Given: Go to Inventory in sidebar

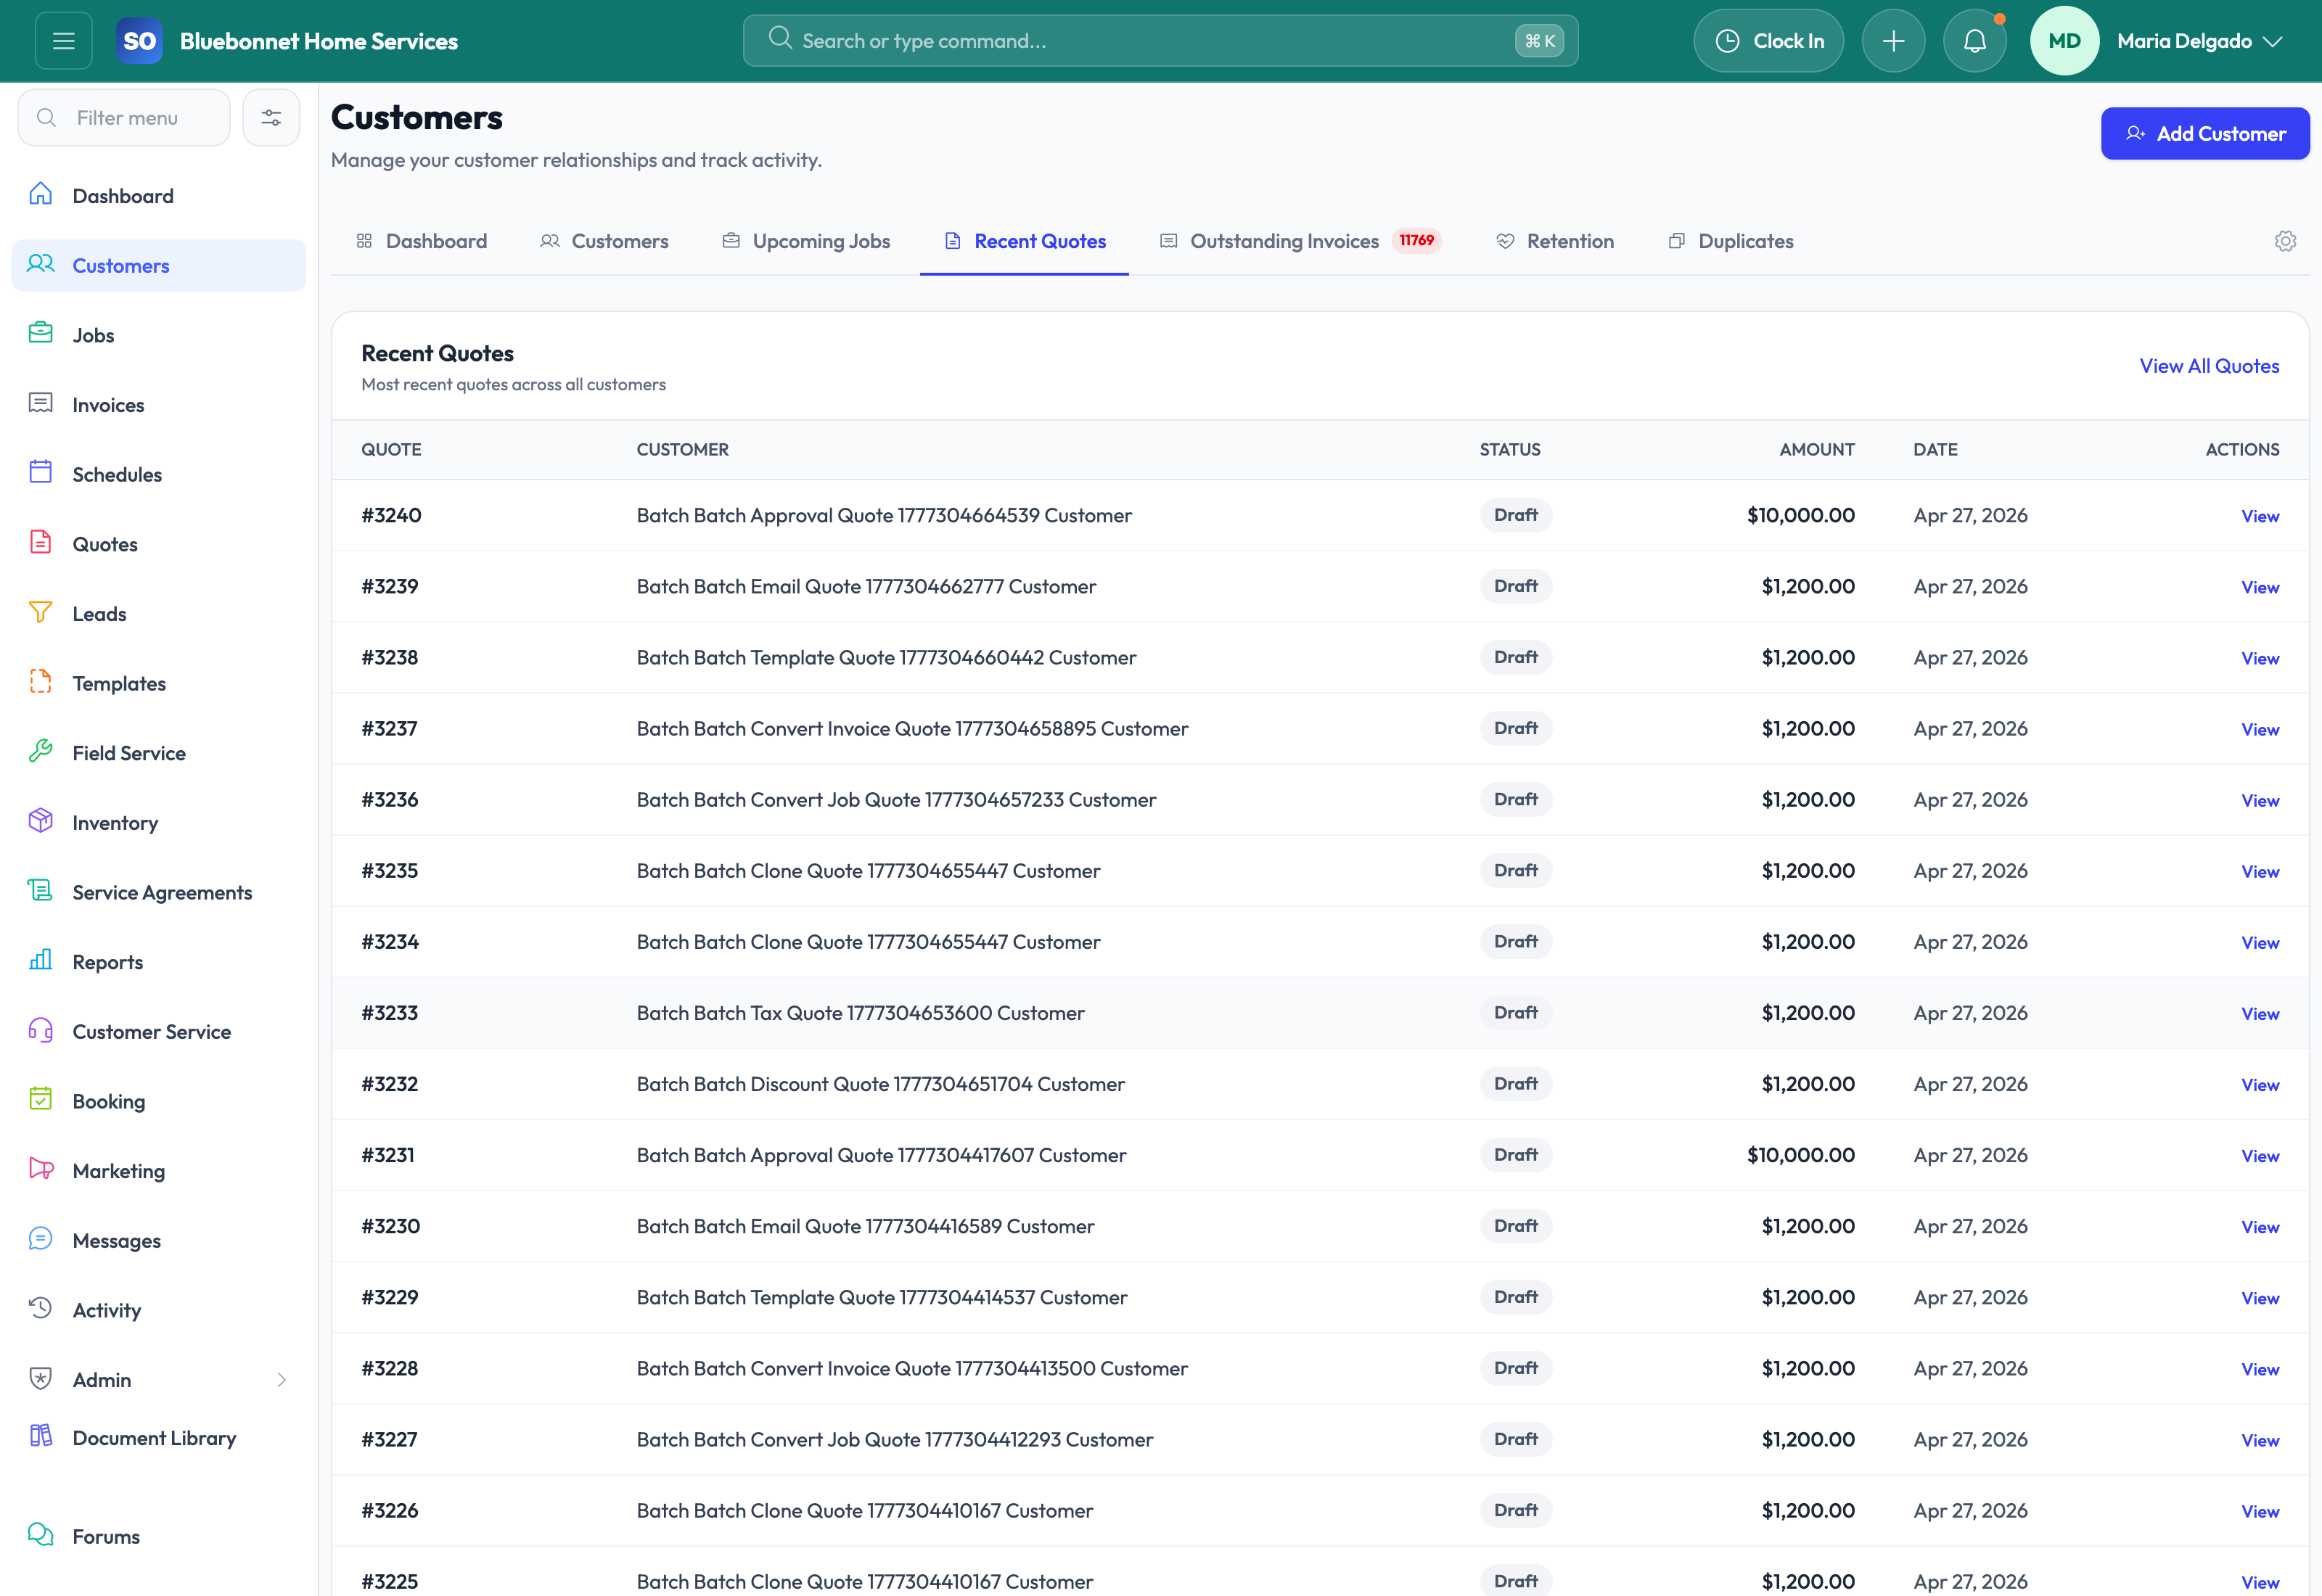Looking at the screenshot, I should click(x=159, y=823).
